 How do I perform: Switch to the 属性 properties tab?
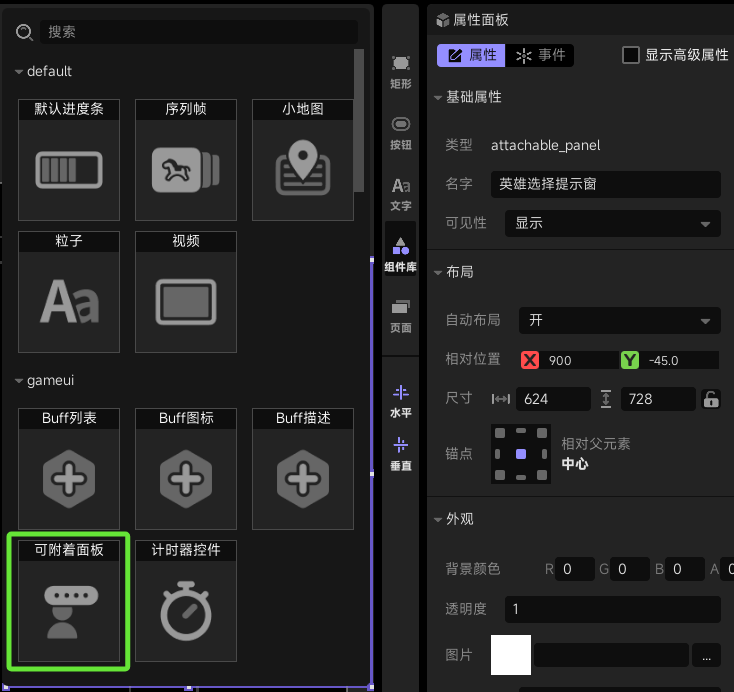pyautogui.click(x=471, y=55)
